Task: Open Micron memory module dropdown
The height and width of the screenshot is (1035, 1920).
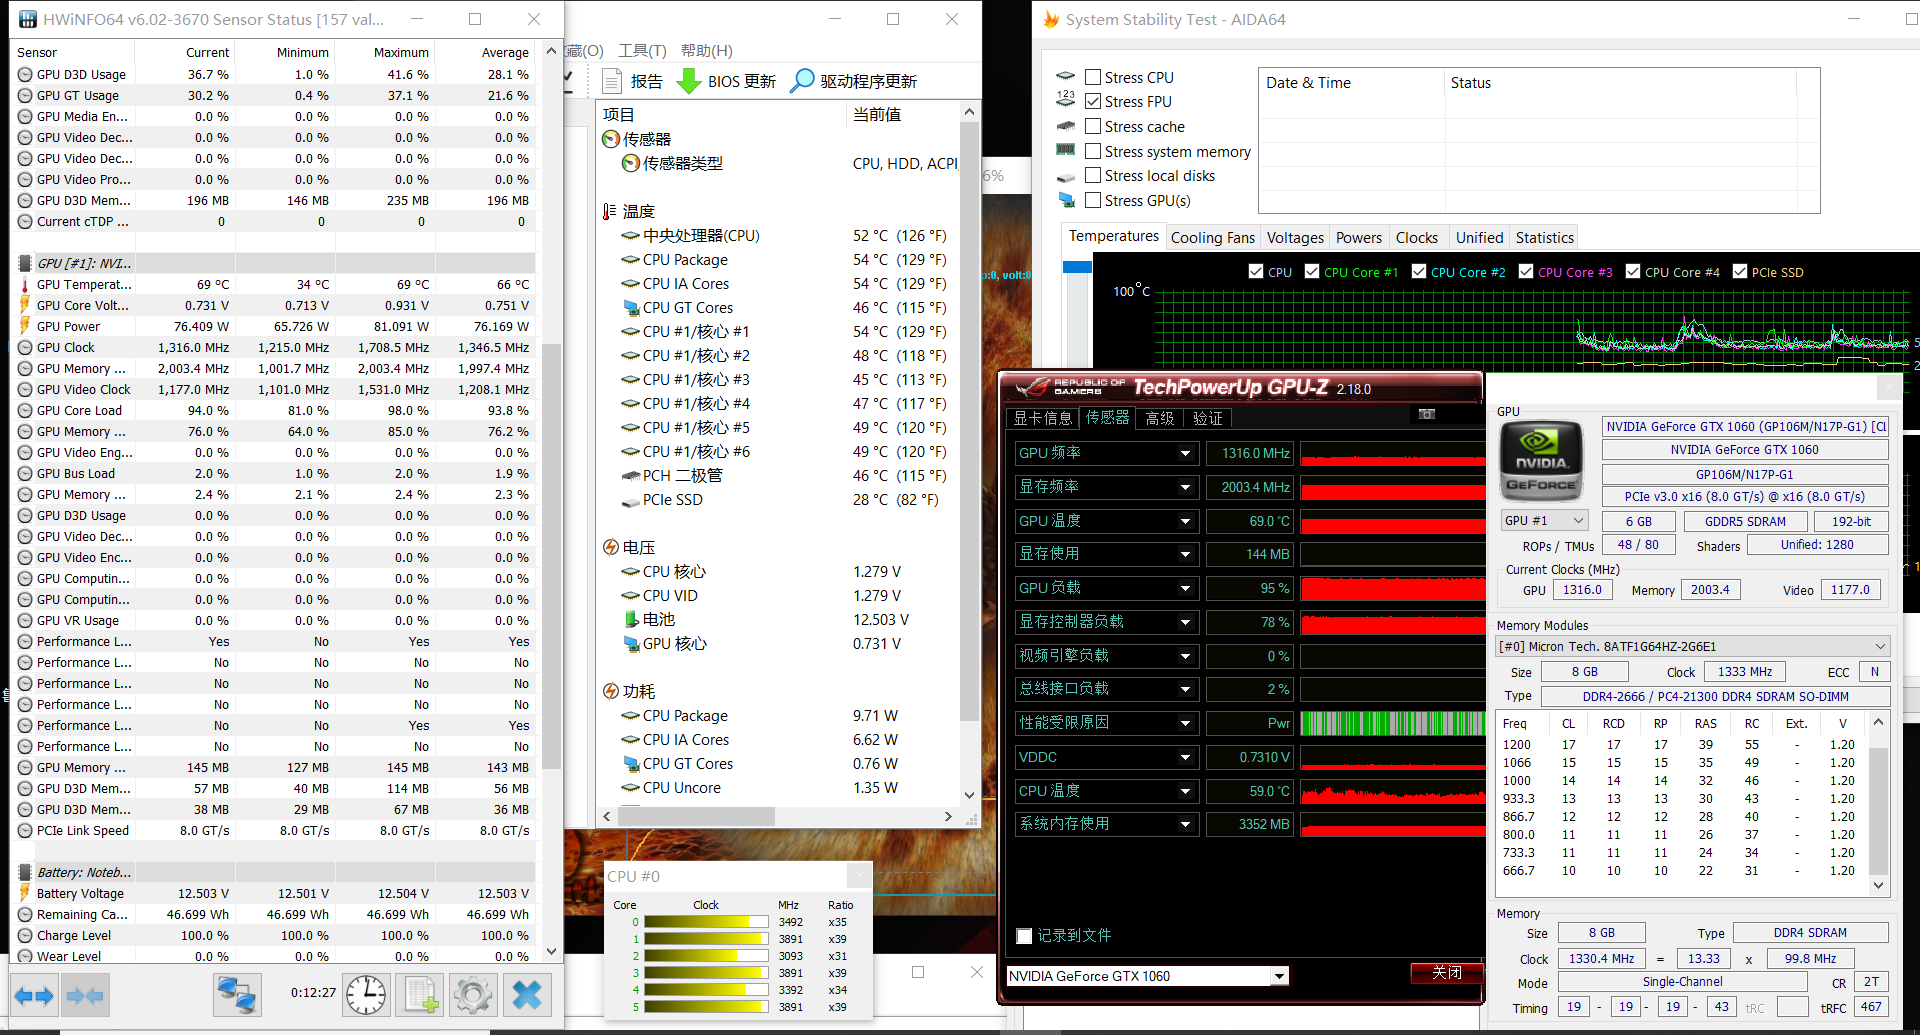Action: [1693, 646]
